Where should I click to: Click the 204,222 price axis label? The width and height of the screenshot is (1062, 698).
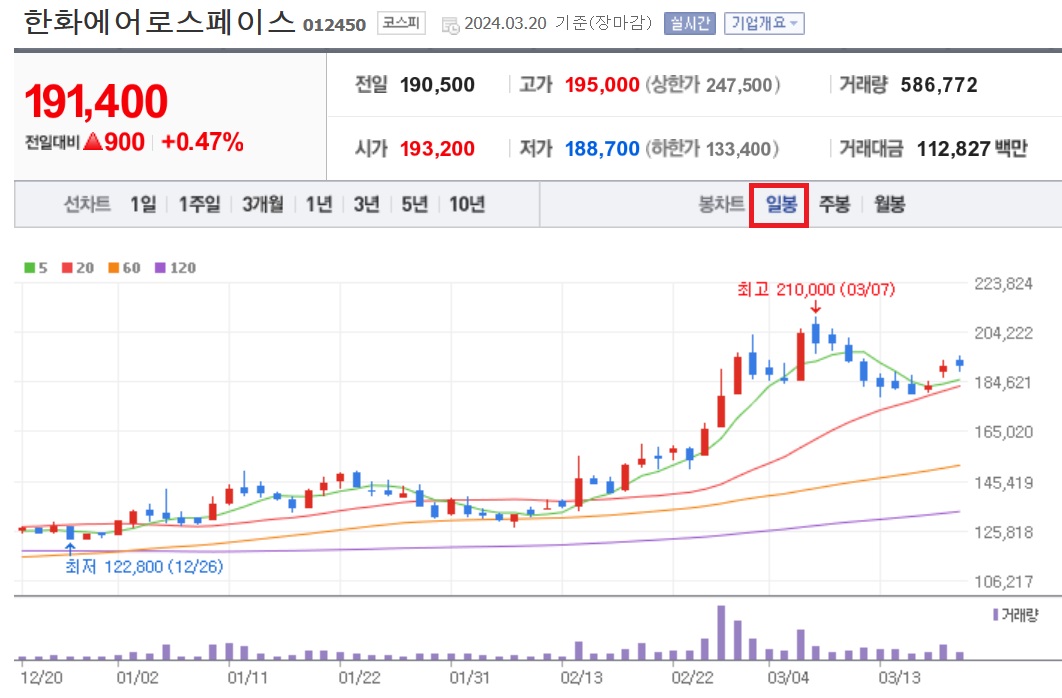point(1003,332)
